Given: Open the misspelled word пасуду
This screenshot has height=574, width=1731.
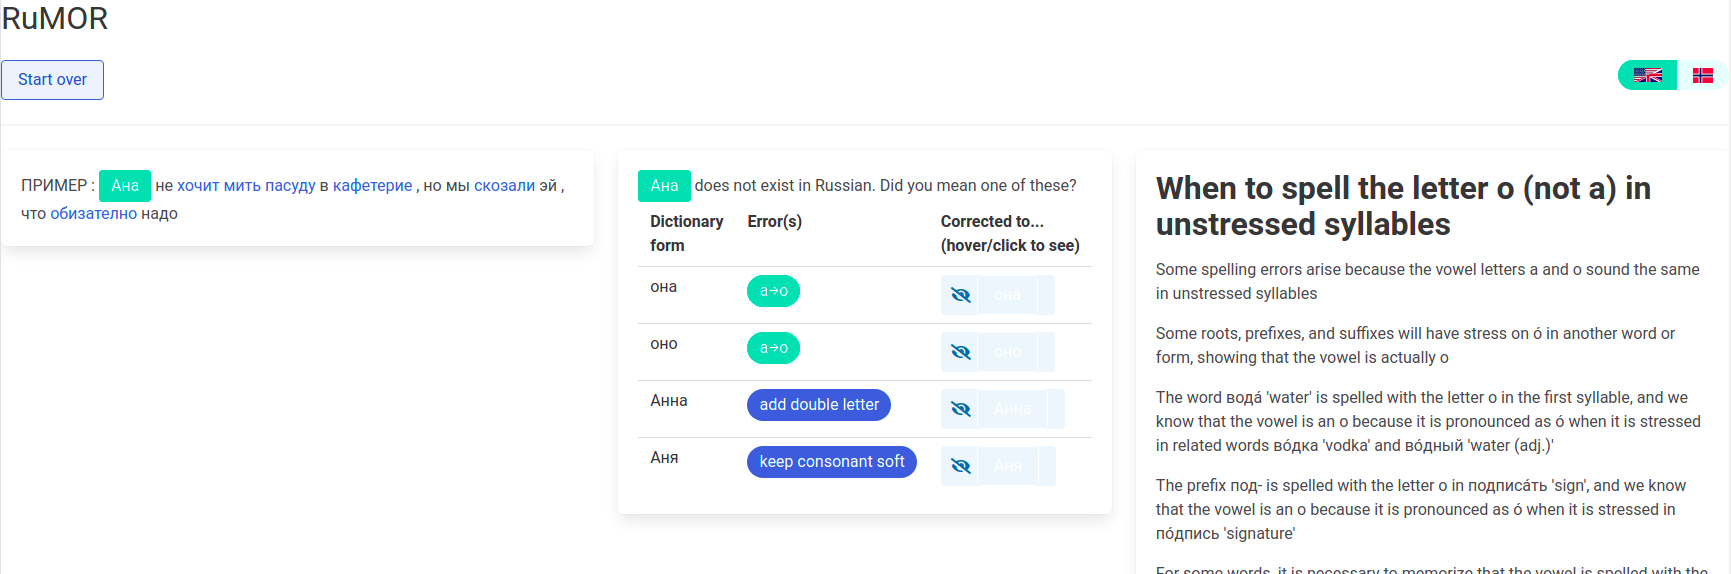Looking at the screenshot, I should tap(290, 186).
